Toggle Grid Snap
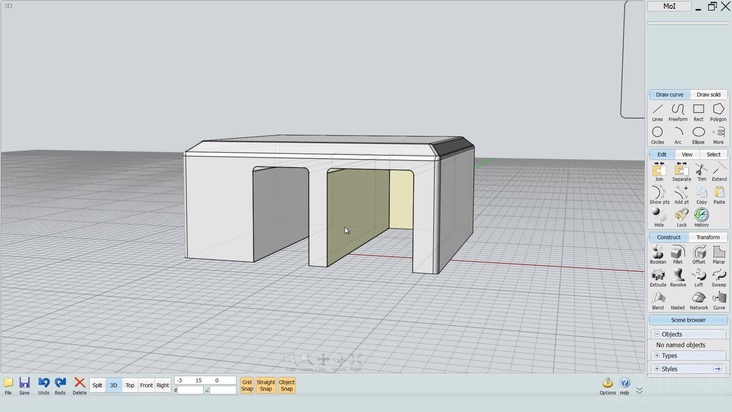Screen dimensions: 732x412 click(247, 385)
